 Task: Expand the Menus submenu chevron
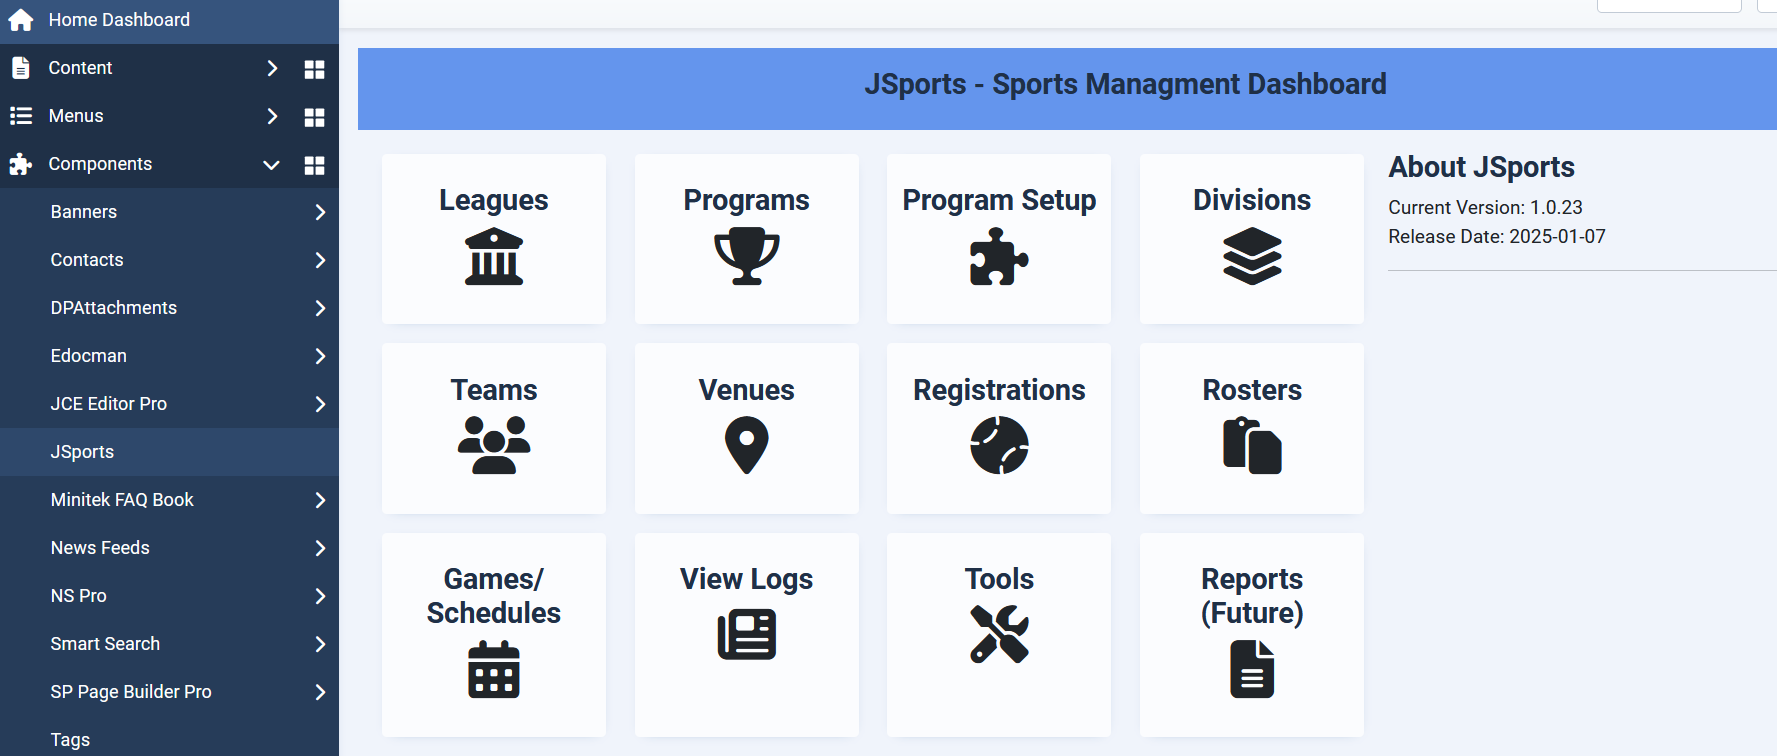(272, 116)
